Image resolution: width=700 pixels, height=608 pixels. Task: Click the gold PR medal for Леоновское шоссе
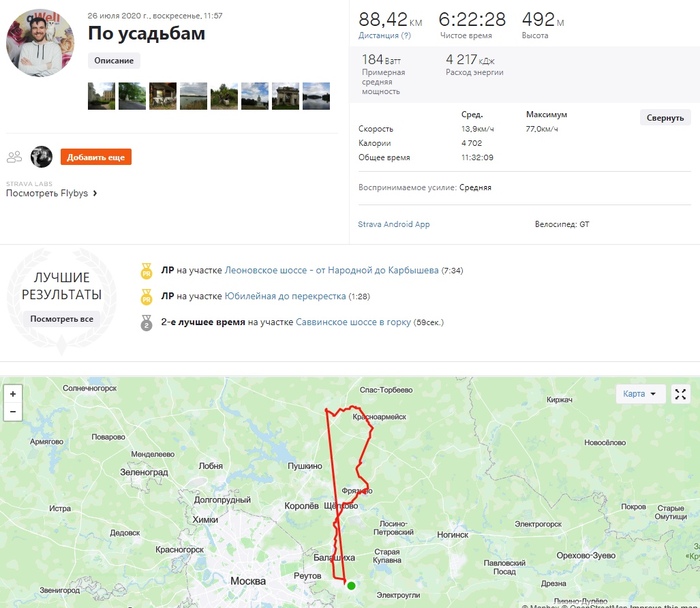point(146,271)
